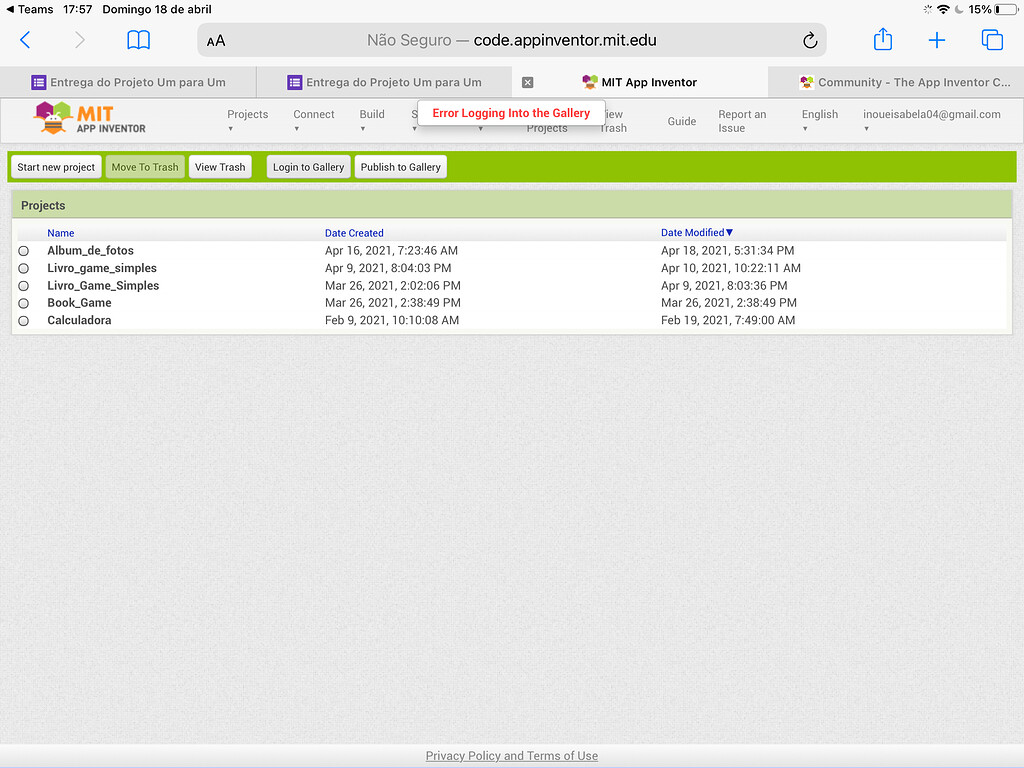Reload the page with the refresh icon
This screenshot has height=768, width=1024.
810,41
